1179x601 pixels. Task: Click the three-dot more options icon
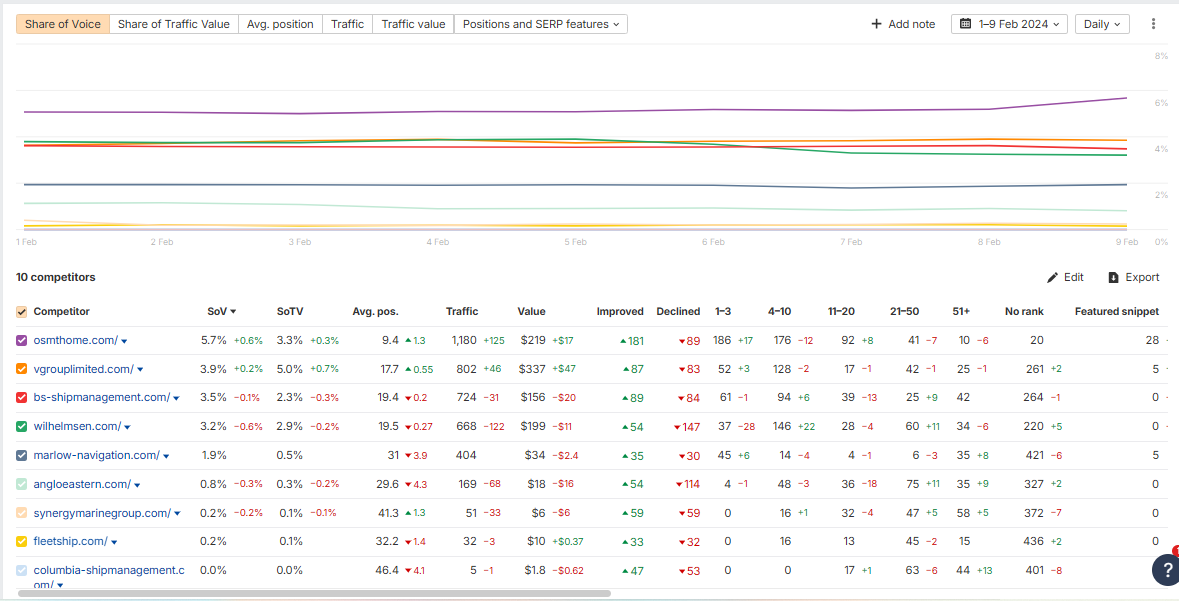tap(1153, 24)
